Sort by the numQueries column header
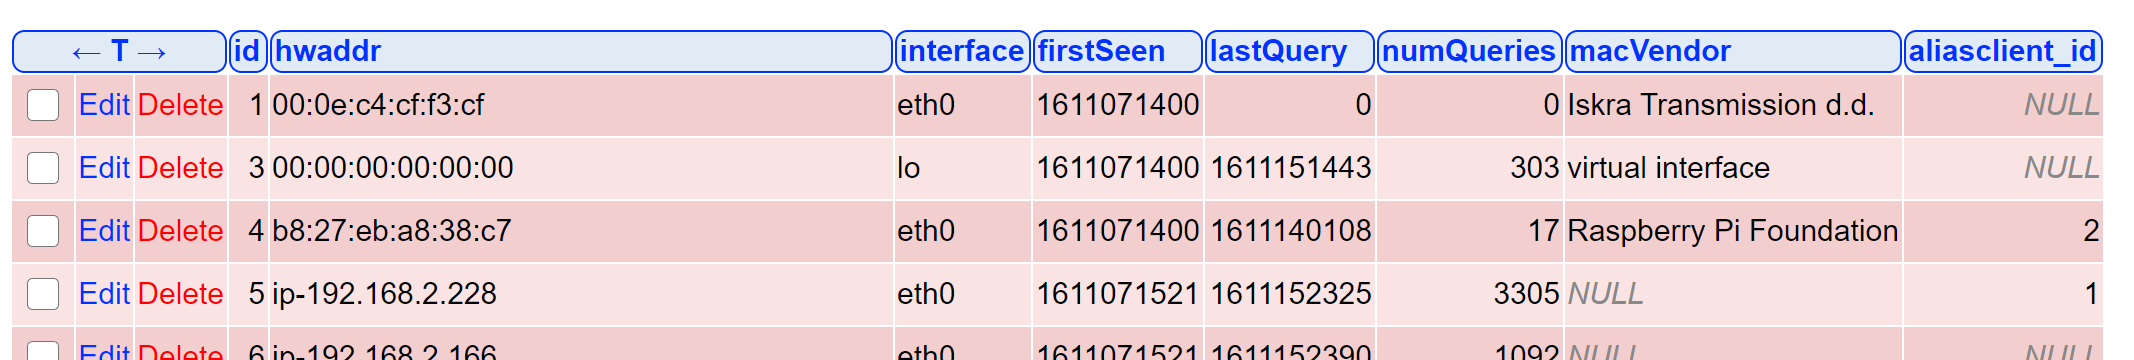Screen dimensions: 2134x360 [x=1469, y=51]
